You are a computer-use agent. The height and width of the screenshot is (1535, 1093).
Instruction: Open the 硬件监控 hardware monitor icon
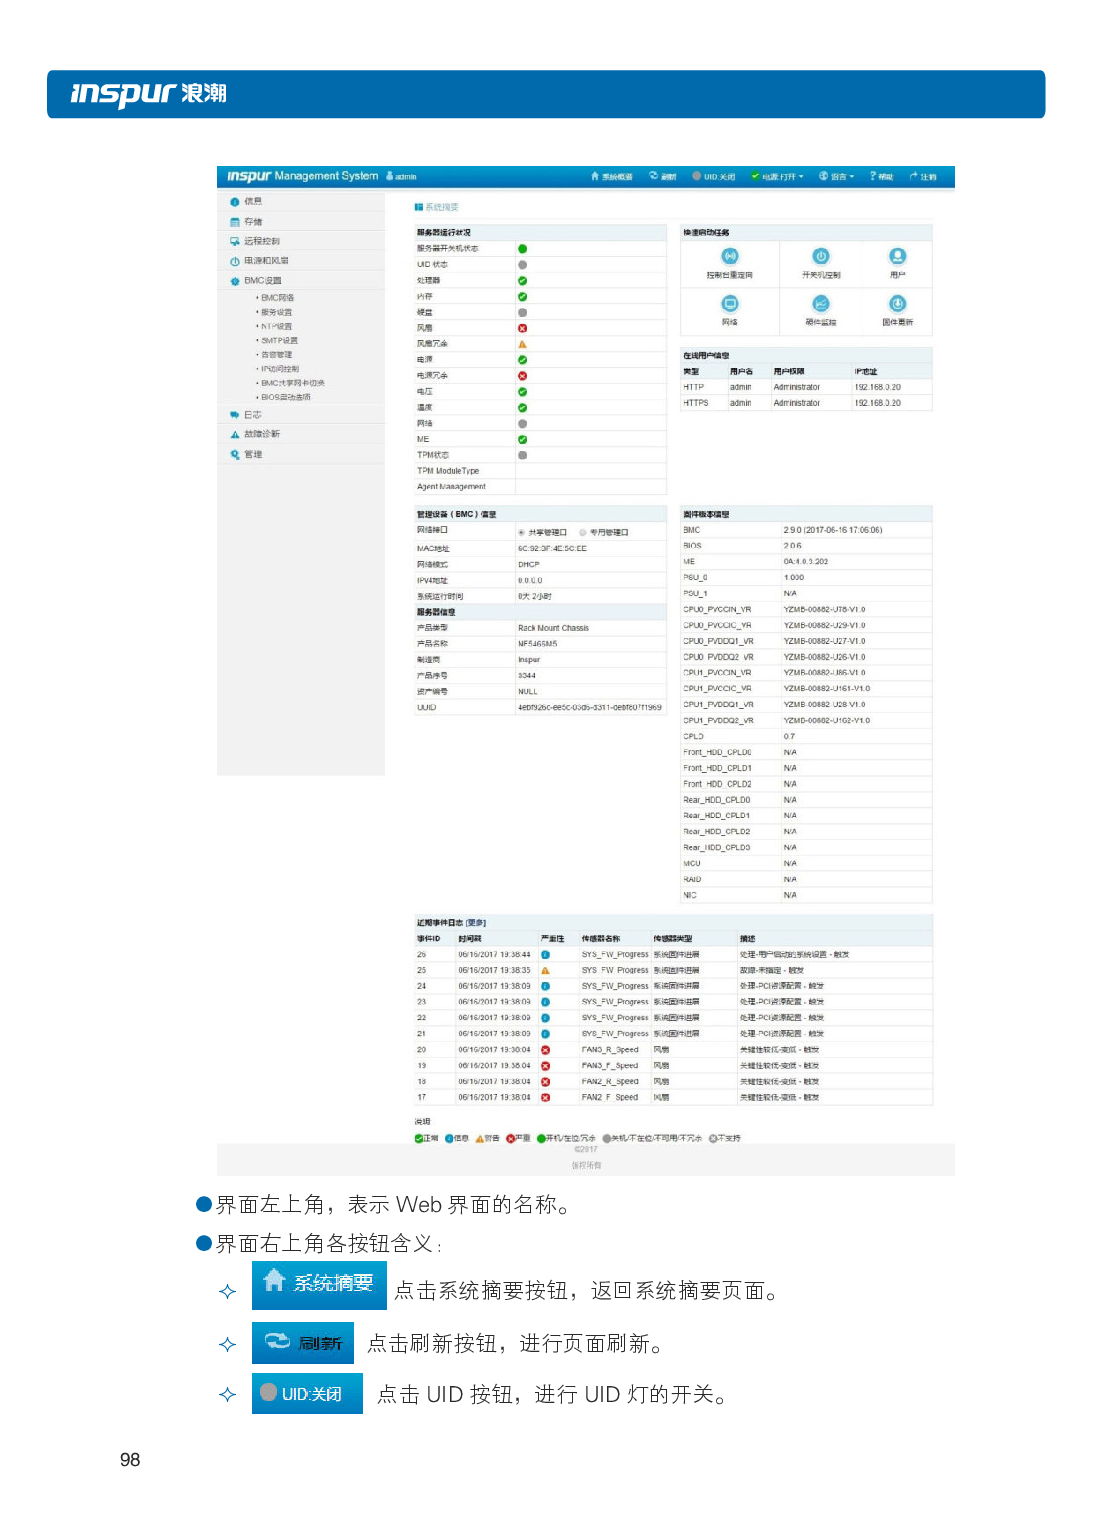[820, 304]
